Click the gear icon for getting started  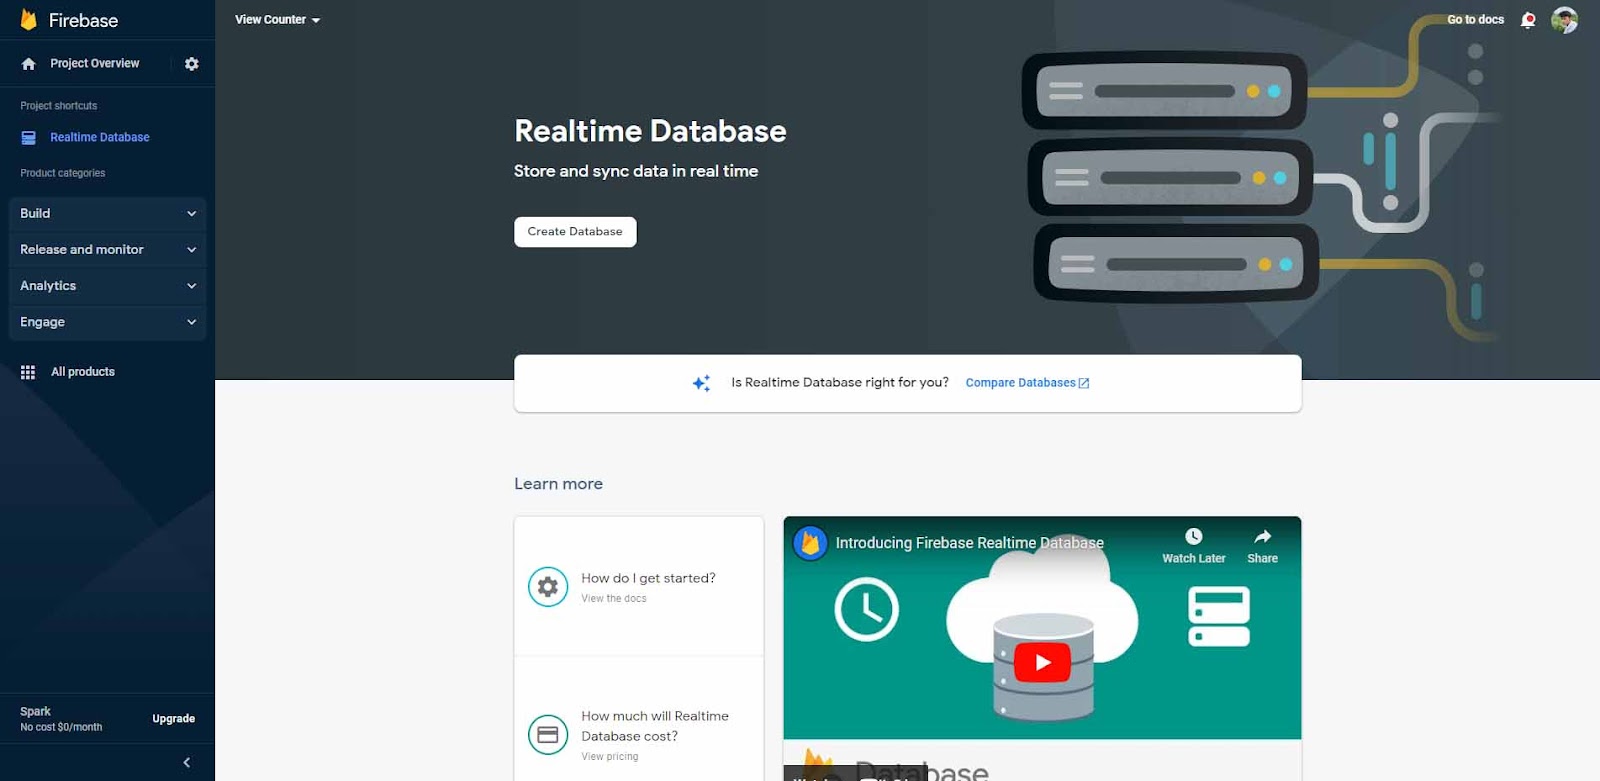[548, 587]
